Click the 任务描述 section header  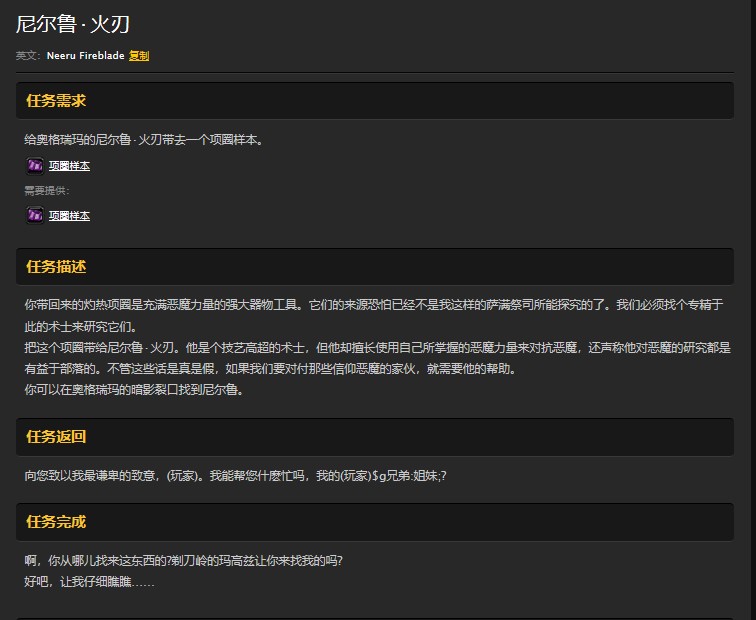coord(56,267)
